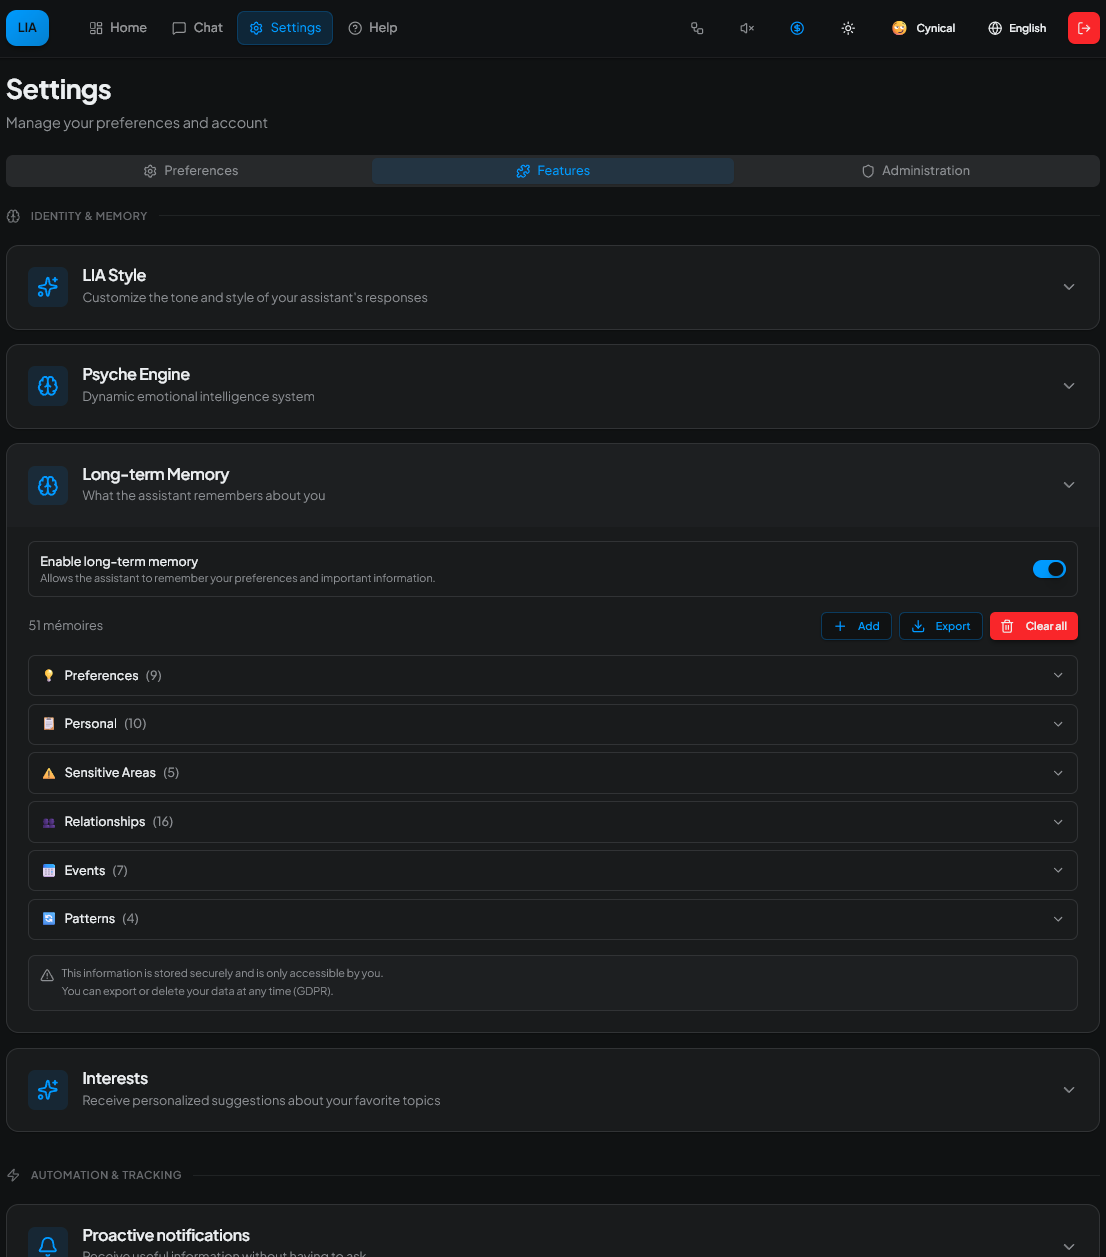1106x1257 pixels.
Task: Switch to the Preferences settings tab
Action: click(x=190, y=171)
